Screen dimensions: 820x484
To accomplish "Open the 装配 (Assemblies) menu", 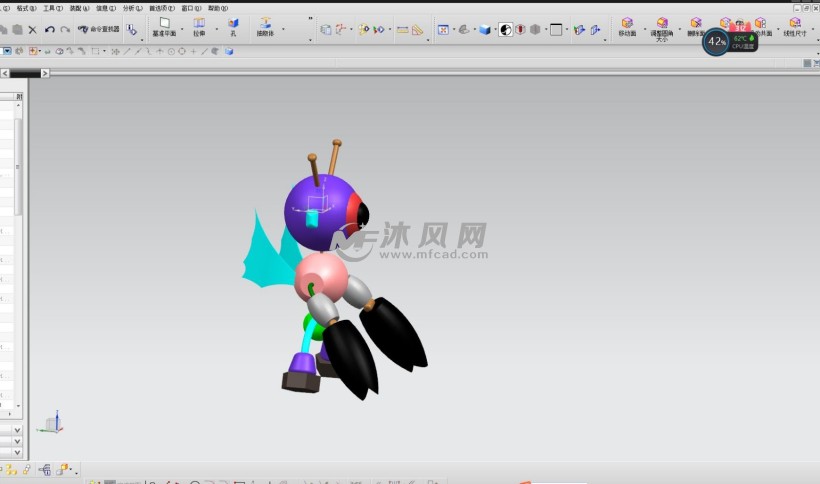I will tap(79, 8).
